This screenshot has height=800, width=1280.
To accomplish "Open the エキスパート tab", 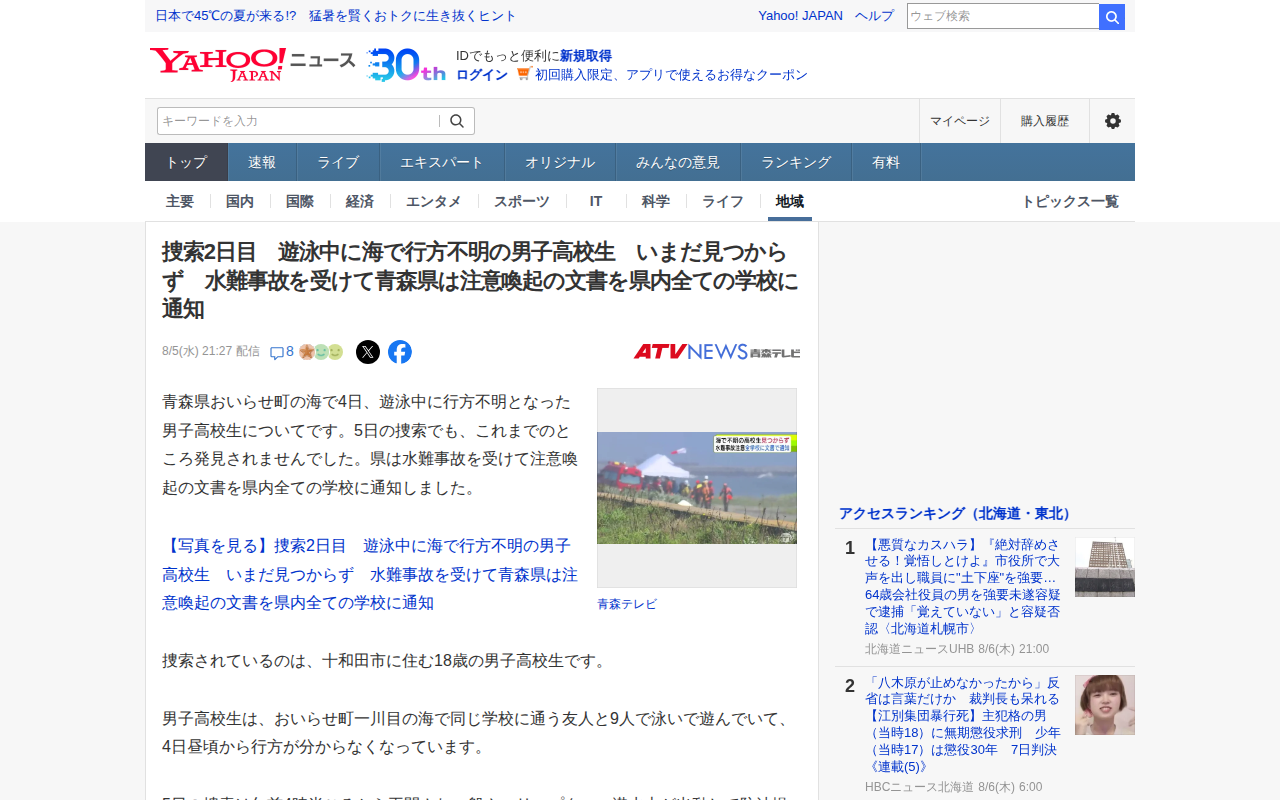I will pyautogui.click(x=442, y=162).
